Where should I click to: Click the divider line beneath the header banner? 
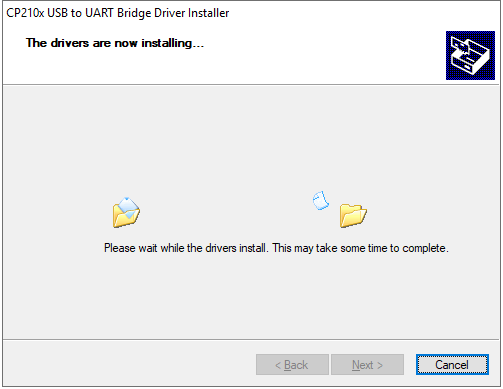pos(252,85)
